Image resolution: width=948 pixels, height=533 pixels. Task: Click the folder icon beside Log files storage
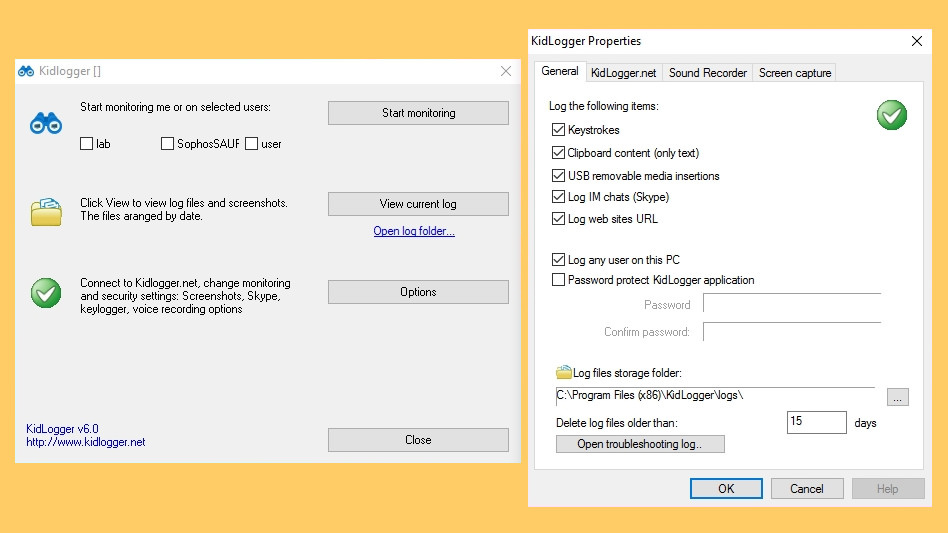pos(564,373)
